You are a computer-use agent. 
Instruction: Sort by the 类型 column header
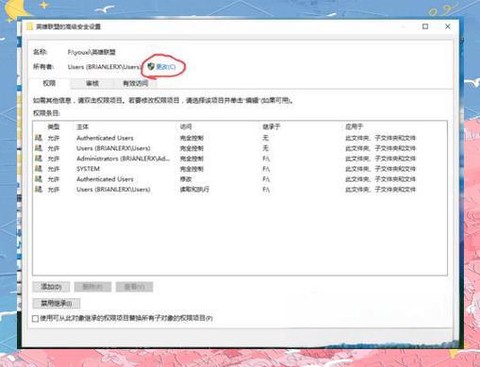click(x=54, y=127)
